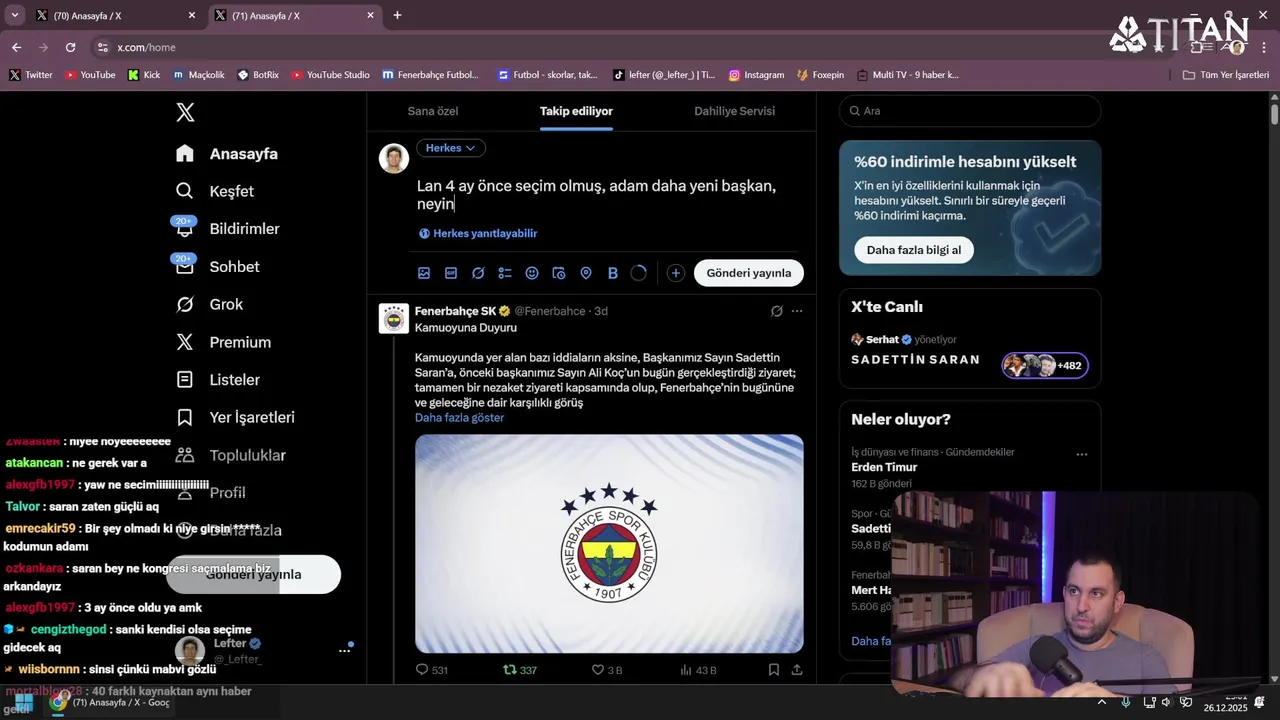
Task: Open Yer İşaretleri bookmarks
Action: click(x=234, y=417)
